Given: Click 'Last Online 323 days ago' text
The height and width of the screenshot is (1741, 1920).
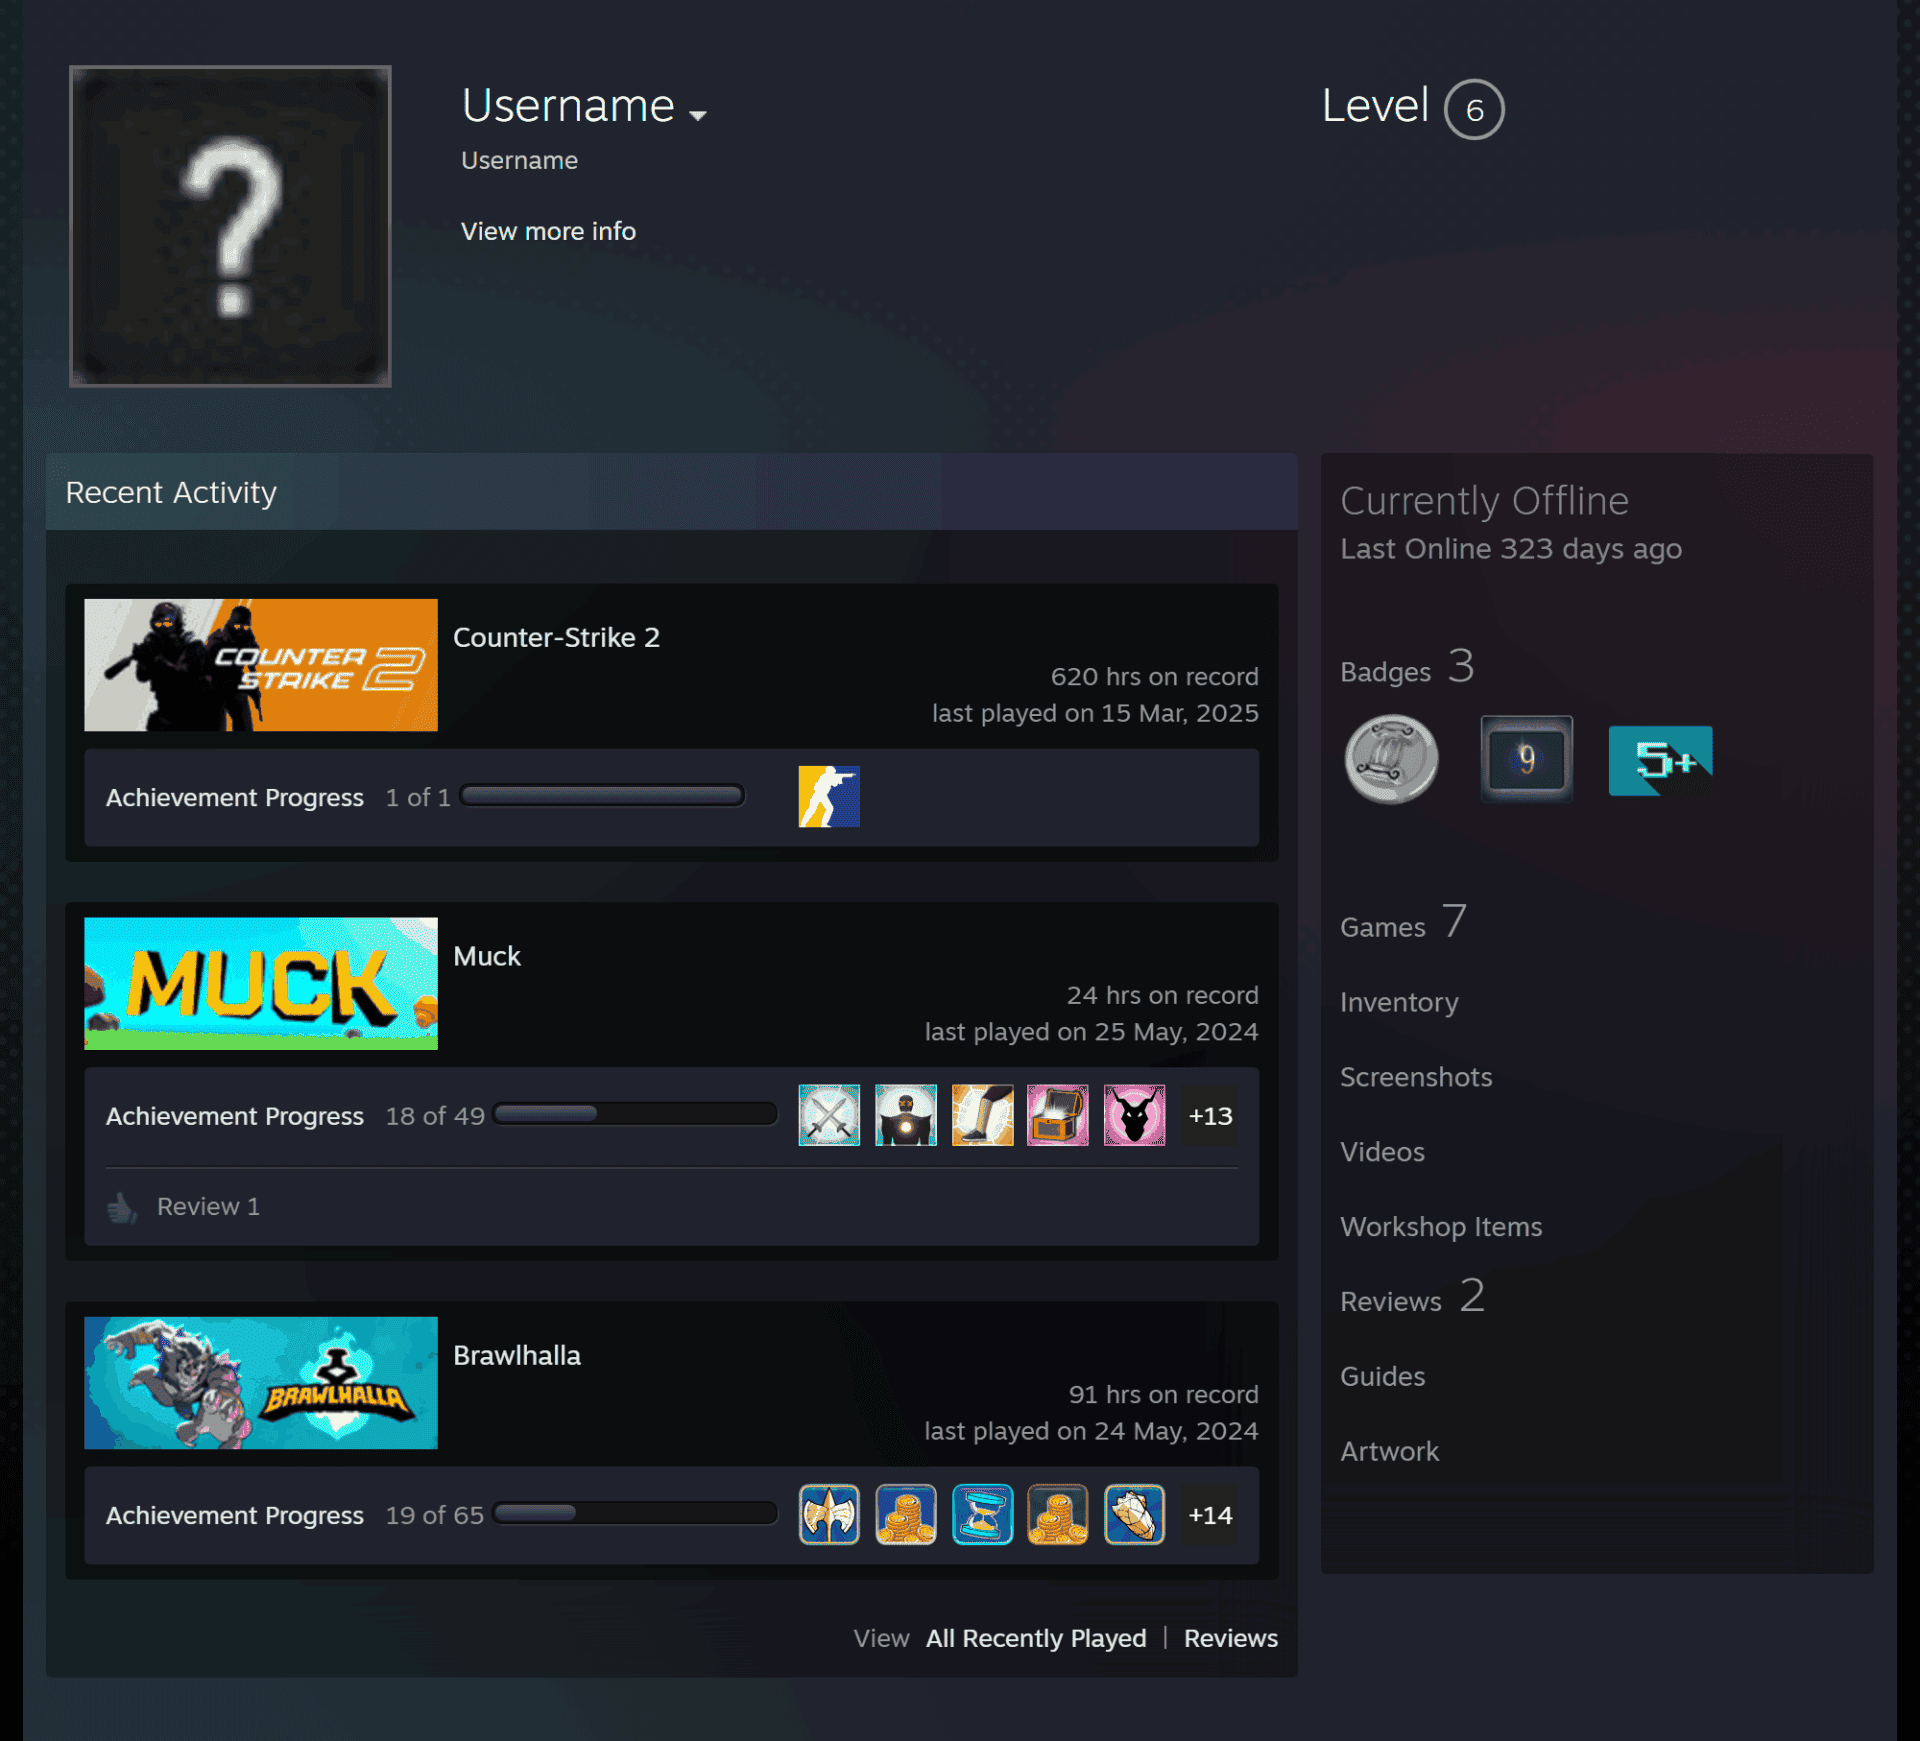Looking at the screenshot, I should coord(1511,549).
